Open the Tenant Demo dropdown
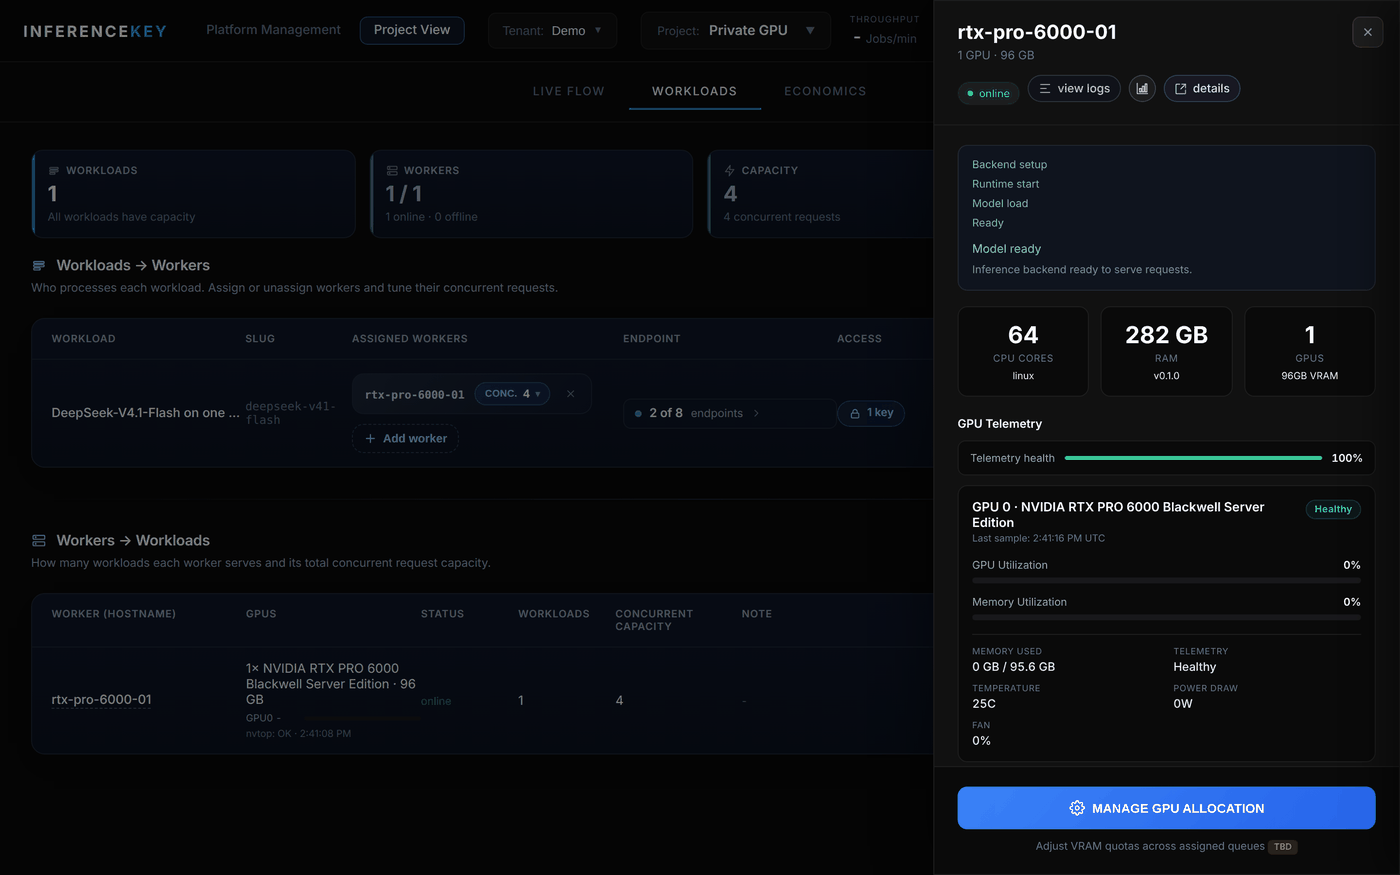 click(552, 31)
